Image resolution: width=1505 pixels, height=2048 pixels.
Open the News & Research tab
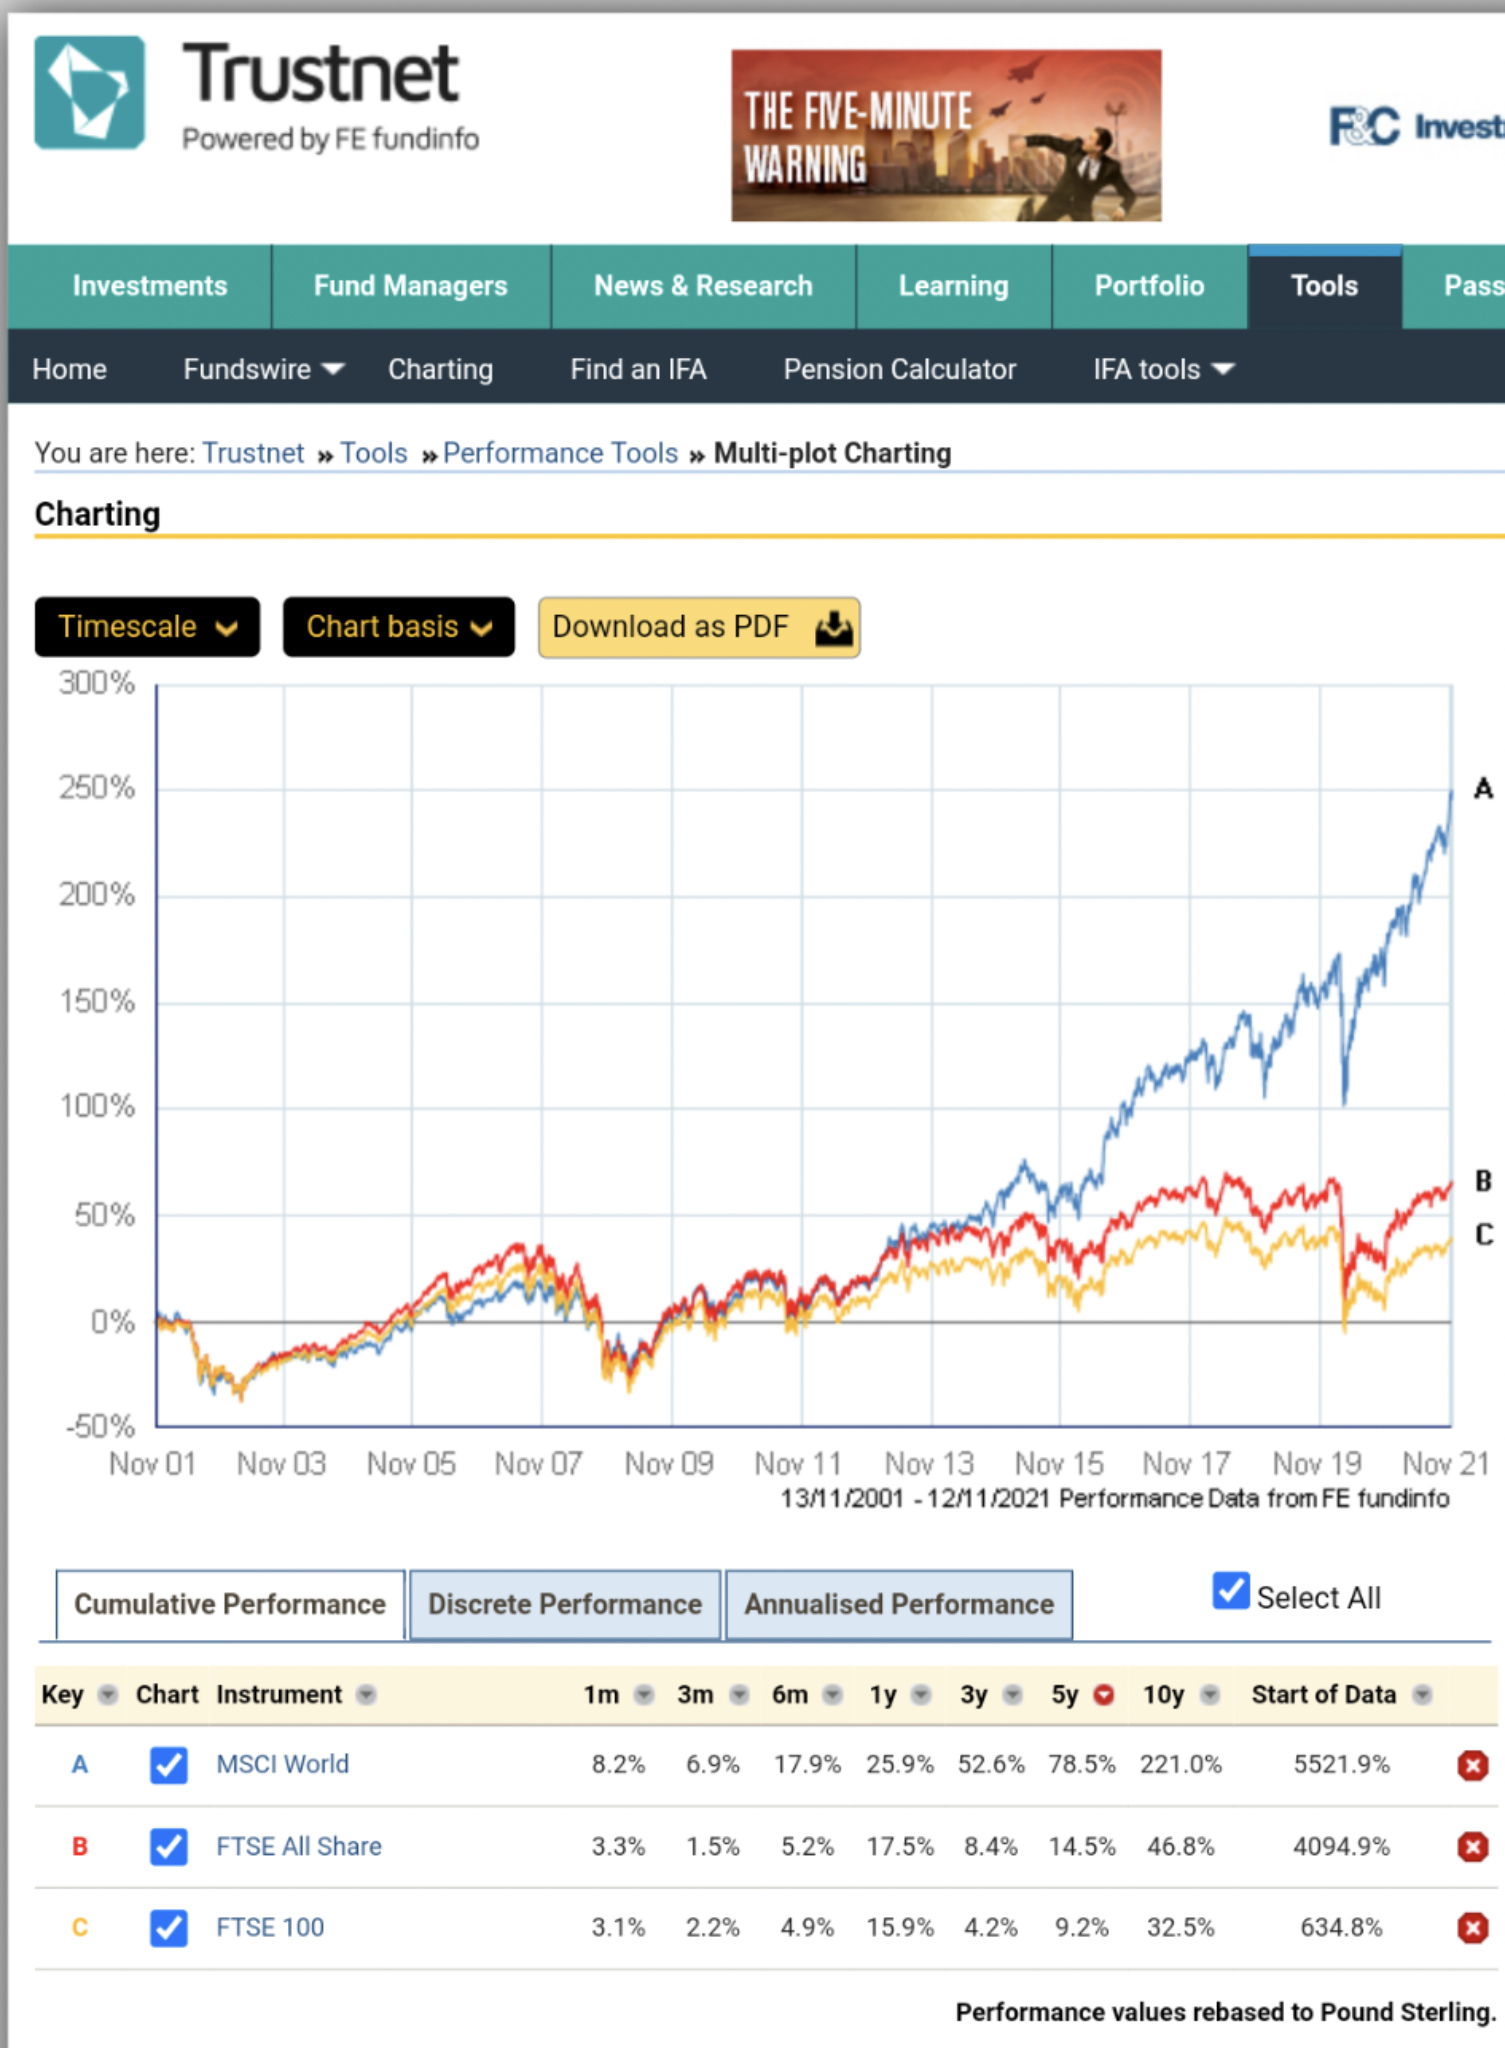point(703,286)
